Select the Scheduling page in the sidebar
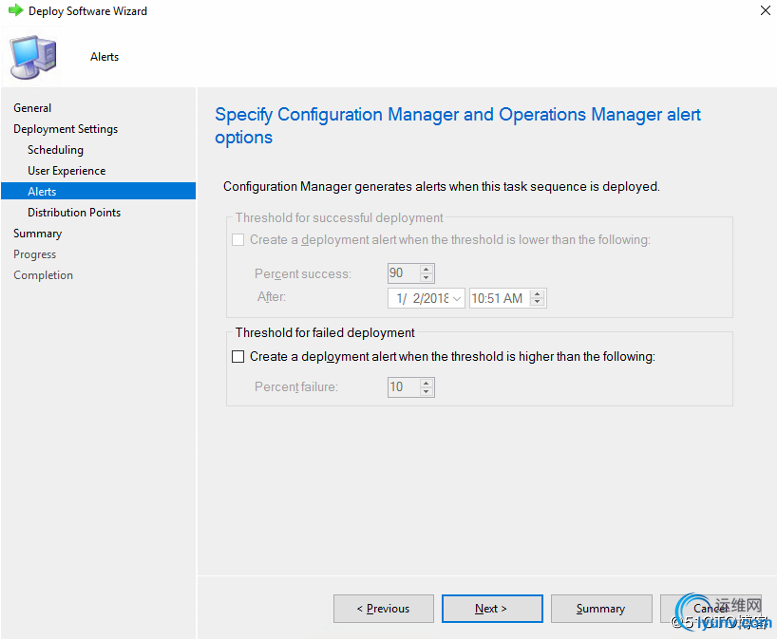Screen dimensions: 778x639 point(56,150)
